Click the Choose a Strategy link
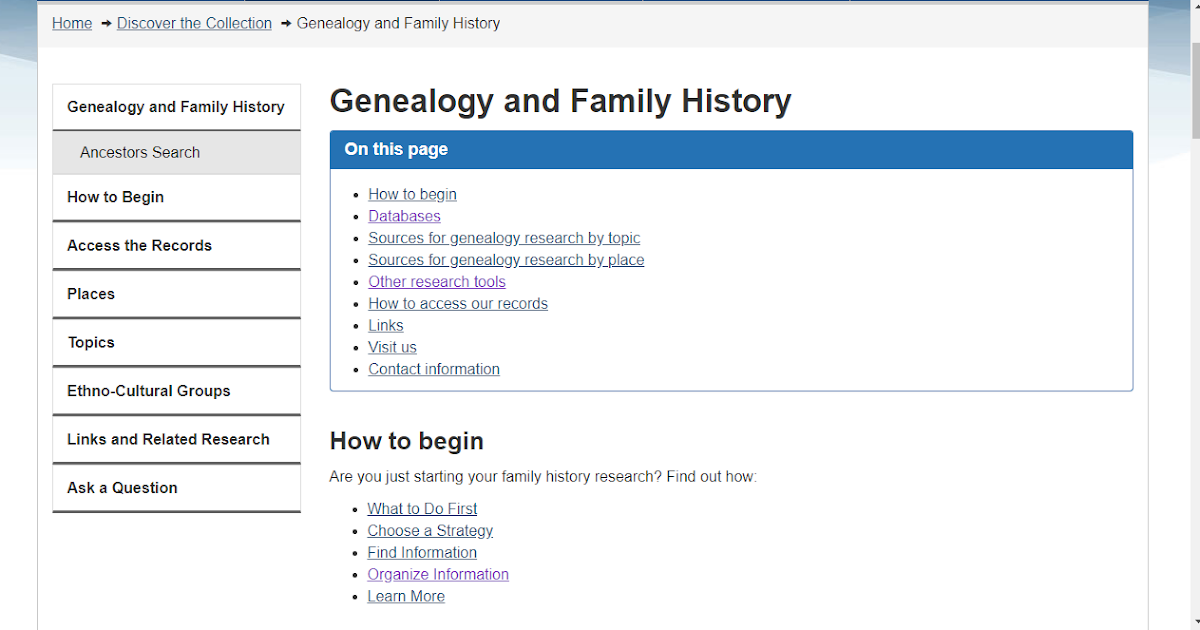This screenshot has height=630, width=1200. click(x=430, y=530)
